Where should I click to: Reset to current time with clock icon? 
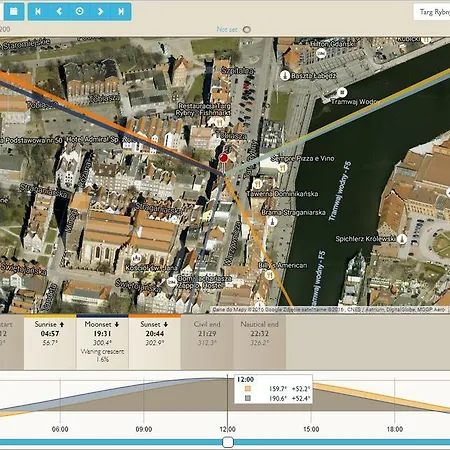coord(80,11)
